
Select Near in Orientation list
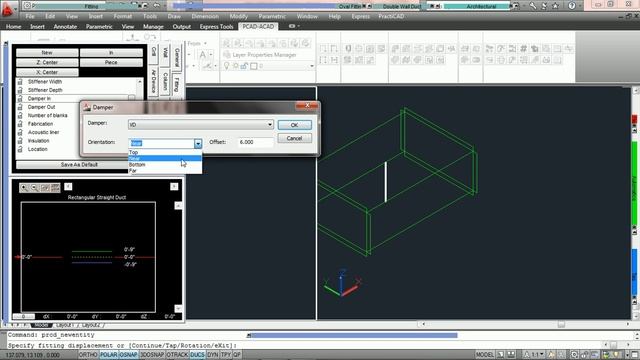tap(165, 158)
